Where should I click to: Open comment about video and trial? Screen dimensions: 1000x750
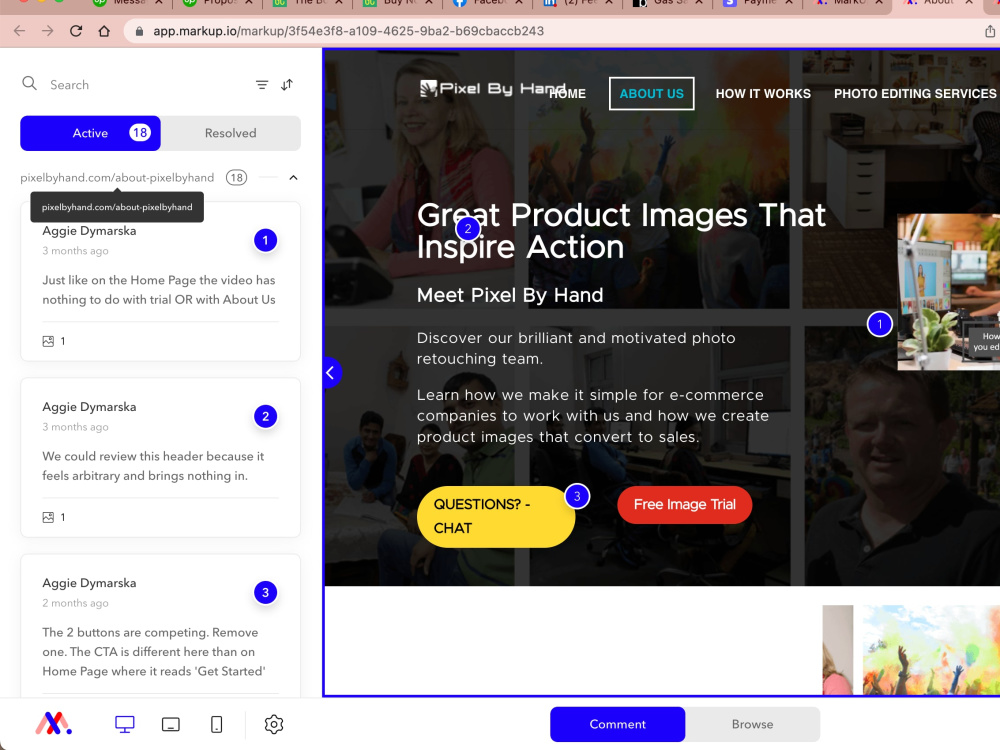(160, 281)
